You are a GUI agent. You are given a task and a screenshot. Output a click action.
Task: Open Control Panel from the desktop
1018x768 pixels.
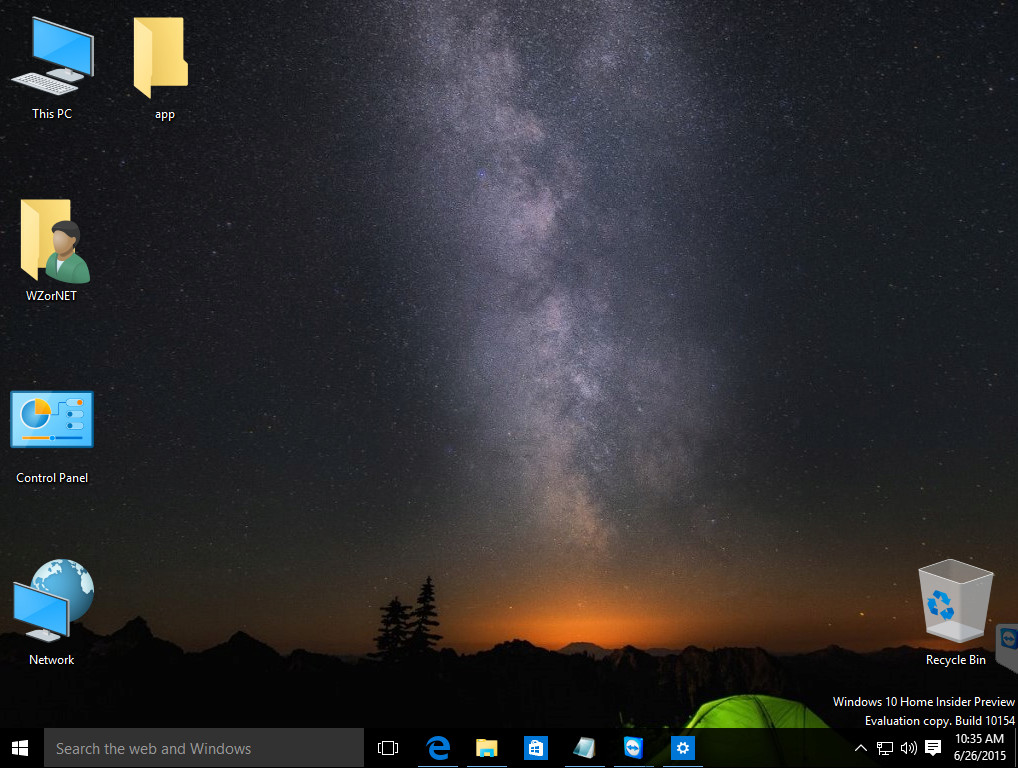51,420
